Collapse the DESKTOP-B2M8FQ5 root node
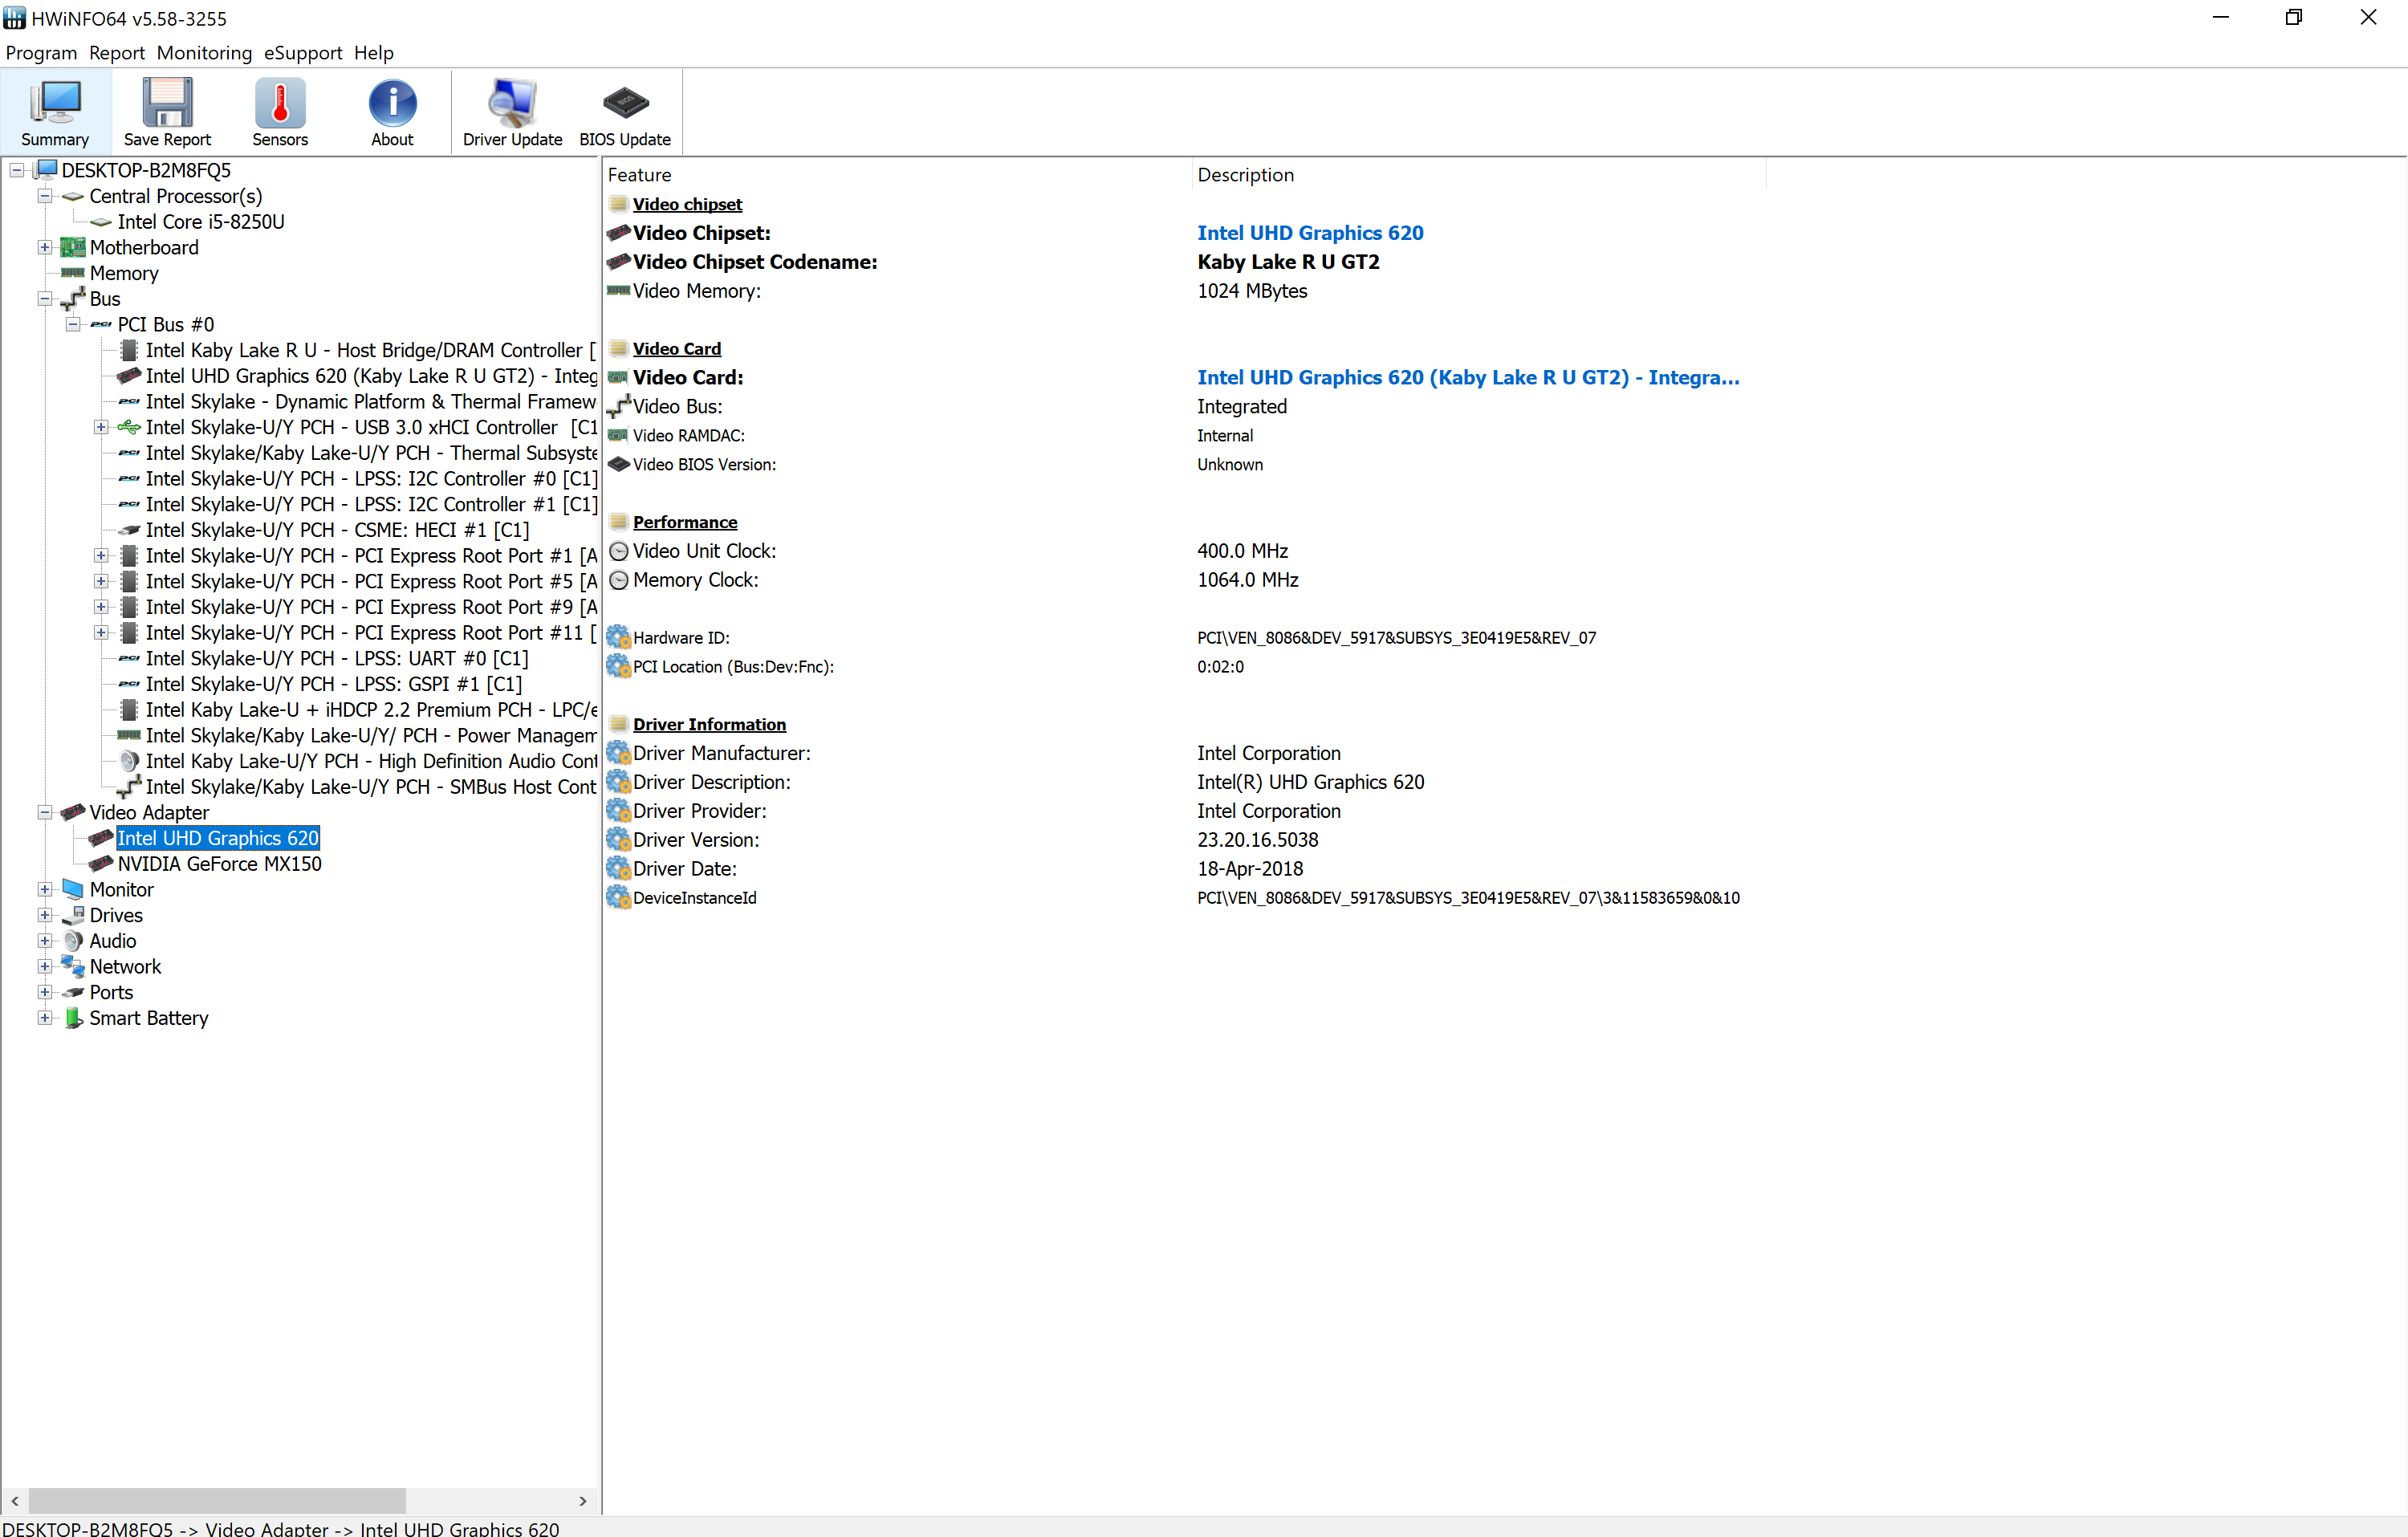Image resolution: width=2408 pixels, height=1537 pixels. (17, 170)
